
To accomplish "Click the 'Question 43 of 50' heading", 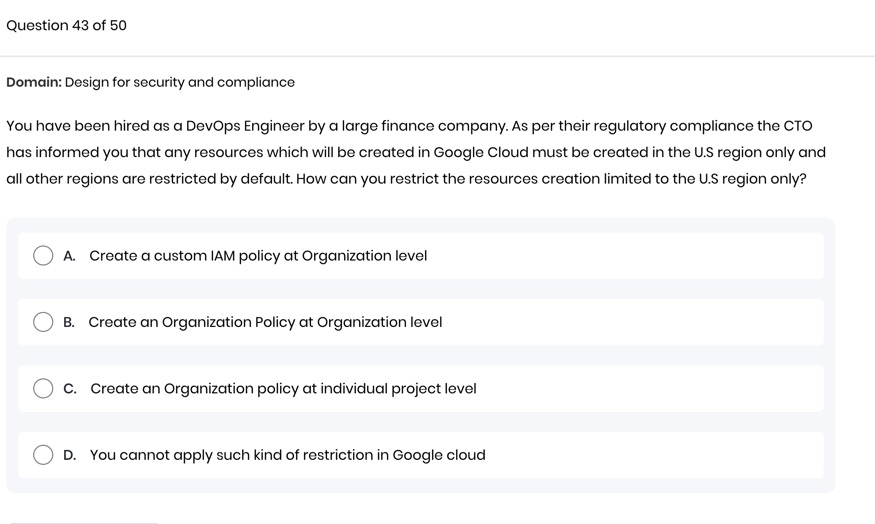I will click(x=67, y=25).
